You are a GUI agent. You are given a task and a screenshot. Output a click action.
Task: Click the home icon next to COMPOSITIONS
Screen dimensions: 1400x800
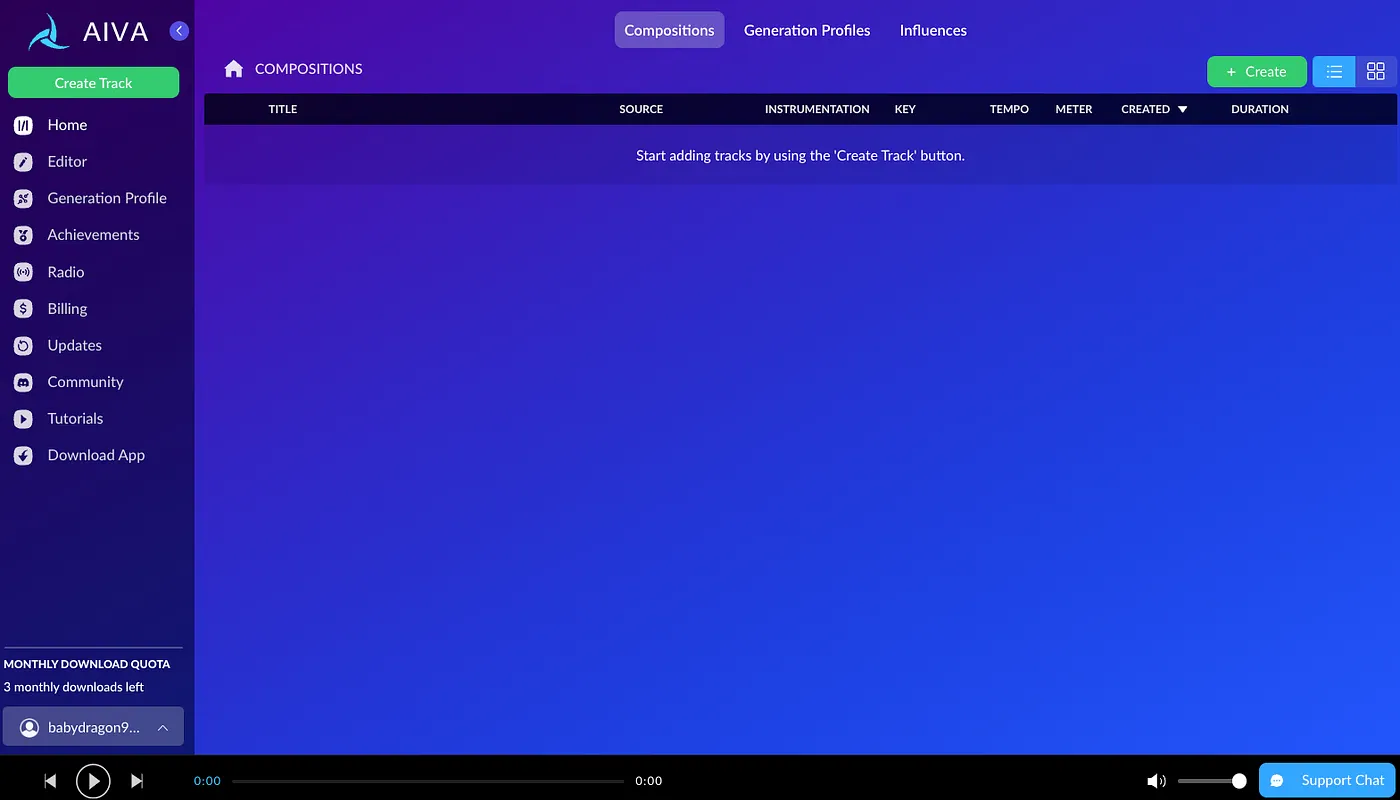(x=234, y=69)
